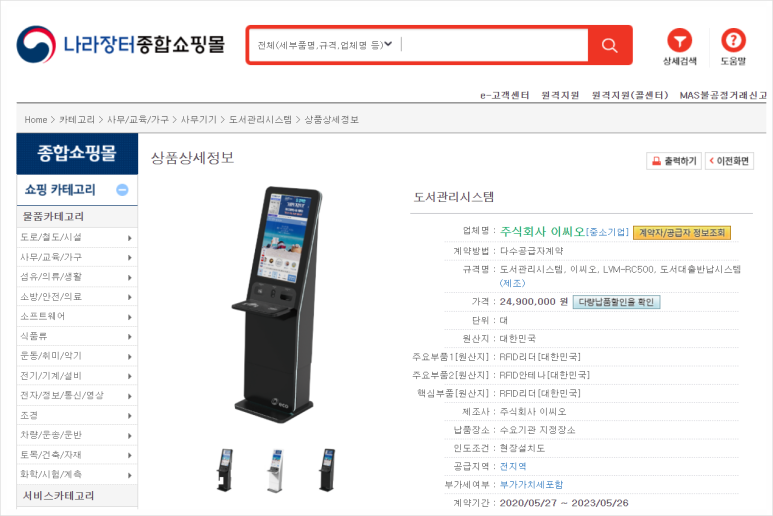Expand 섬유/의류/생활 category
The image size is (773, 516).
(x=77, y=277)
